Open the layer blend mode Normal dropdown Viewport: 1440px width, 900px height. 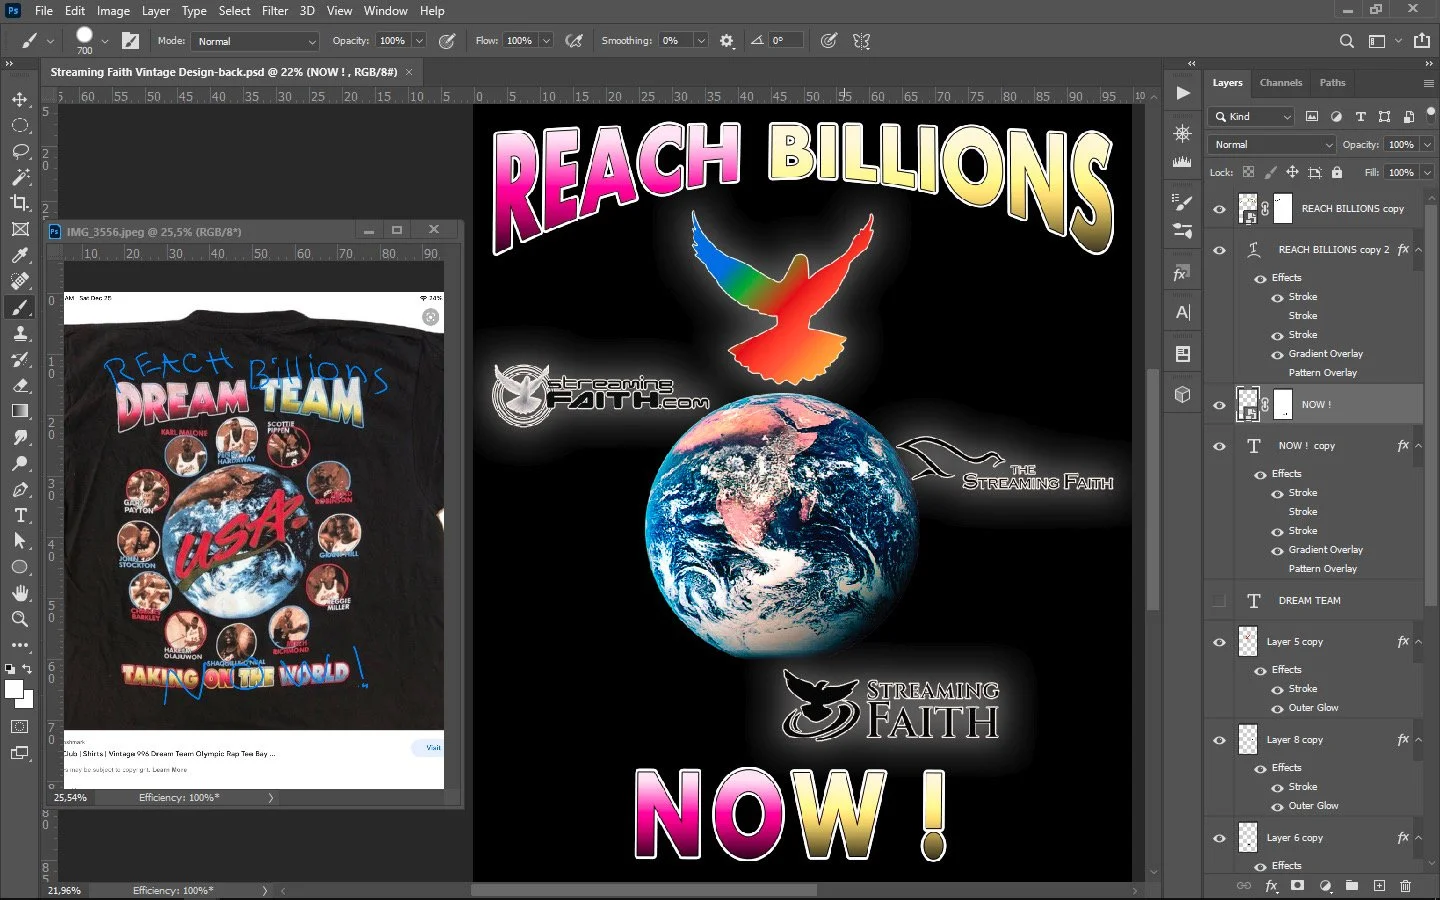[x=1272, y=145]
